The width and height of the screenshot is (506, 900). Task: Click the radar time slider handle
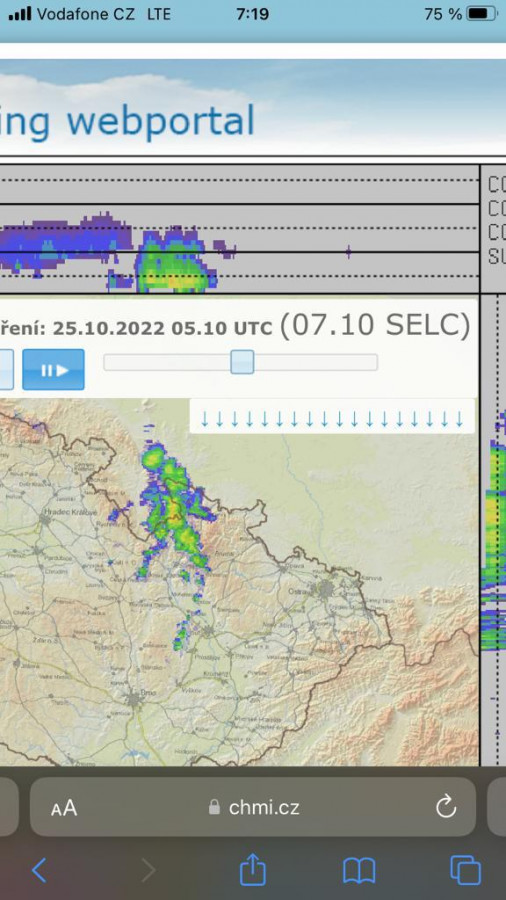click(242, 362)
